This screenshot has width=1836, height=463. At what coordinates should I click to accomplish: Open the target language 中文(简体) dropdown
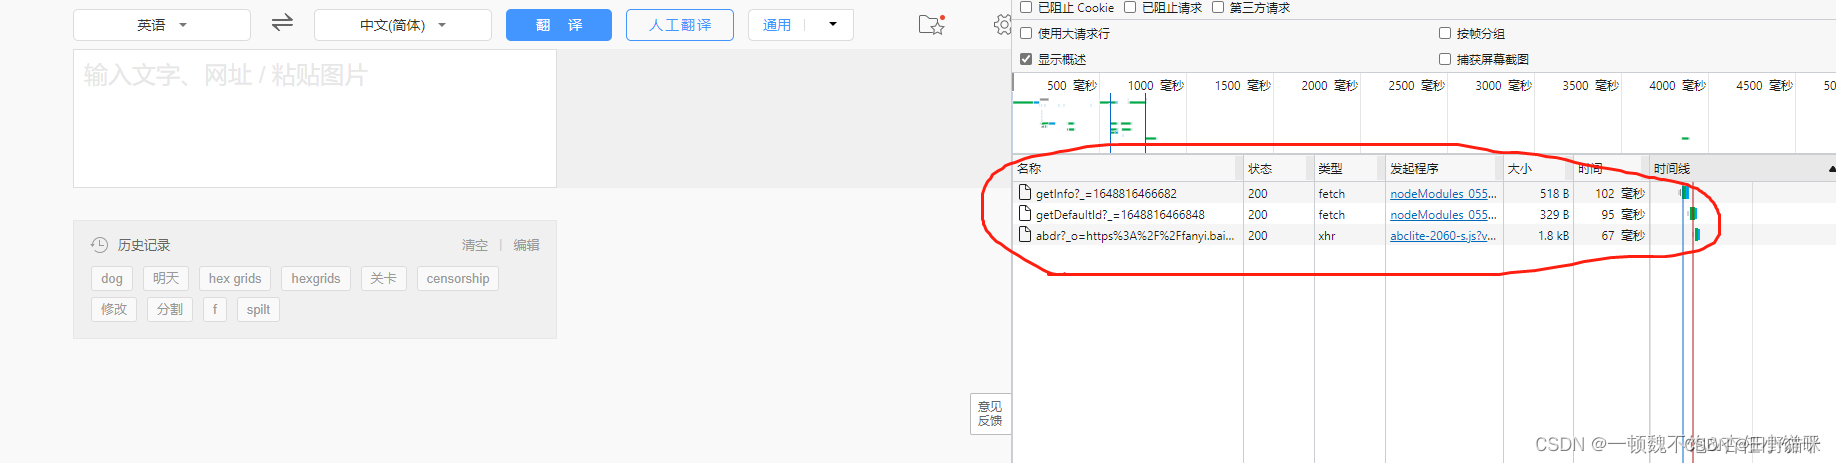tap(403, 25)
